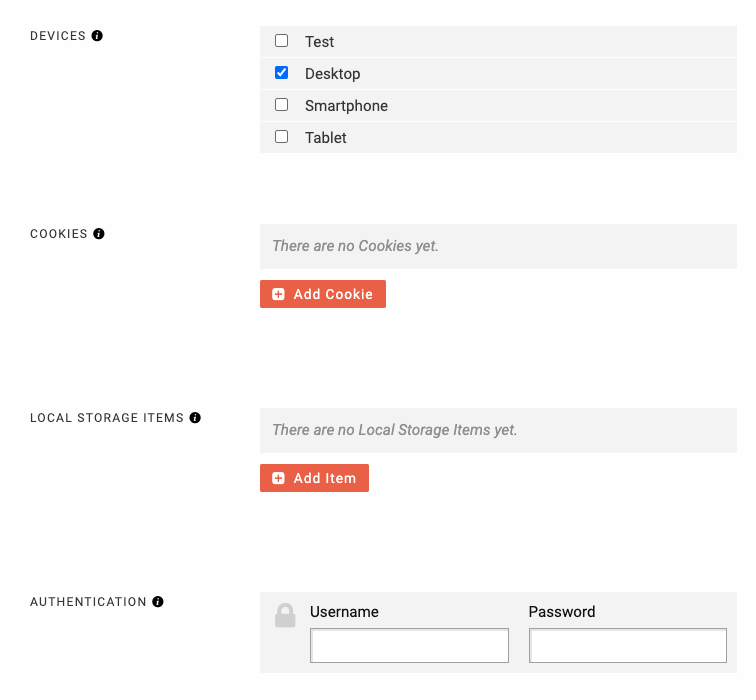The width and height of the screenshot is (756, 700).
Task: Click the Desktop device label
Action: tap(333, 74)
